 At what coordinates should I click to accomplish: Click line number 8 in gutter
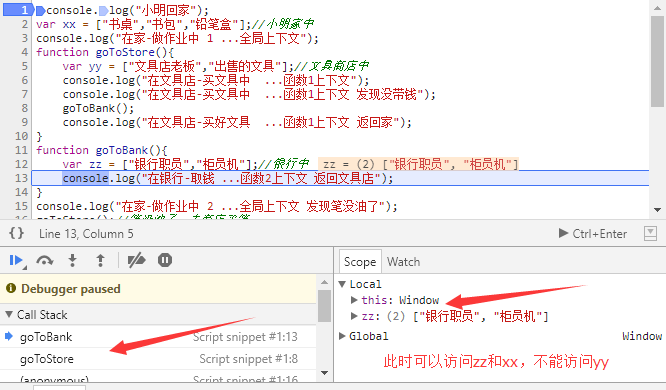[24, 108]
